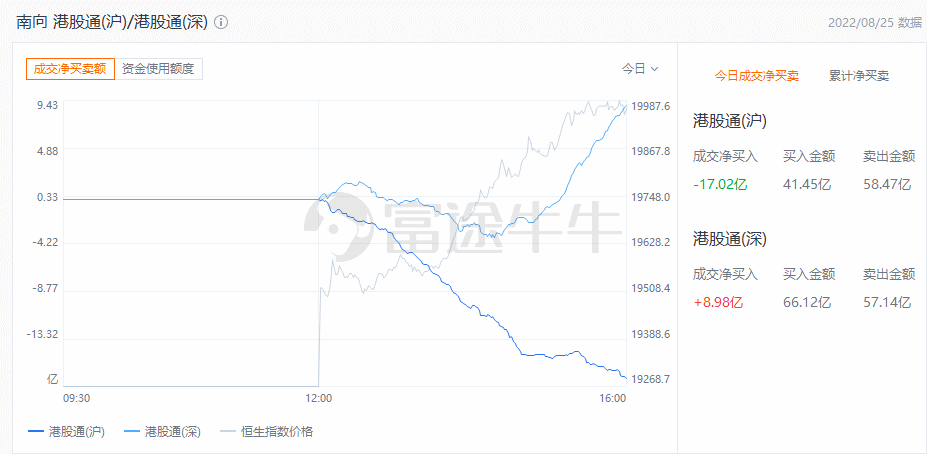
Task: Switch to 资金使用额度 tab
Action: click(158, 69)
